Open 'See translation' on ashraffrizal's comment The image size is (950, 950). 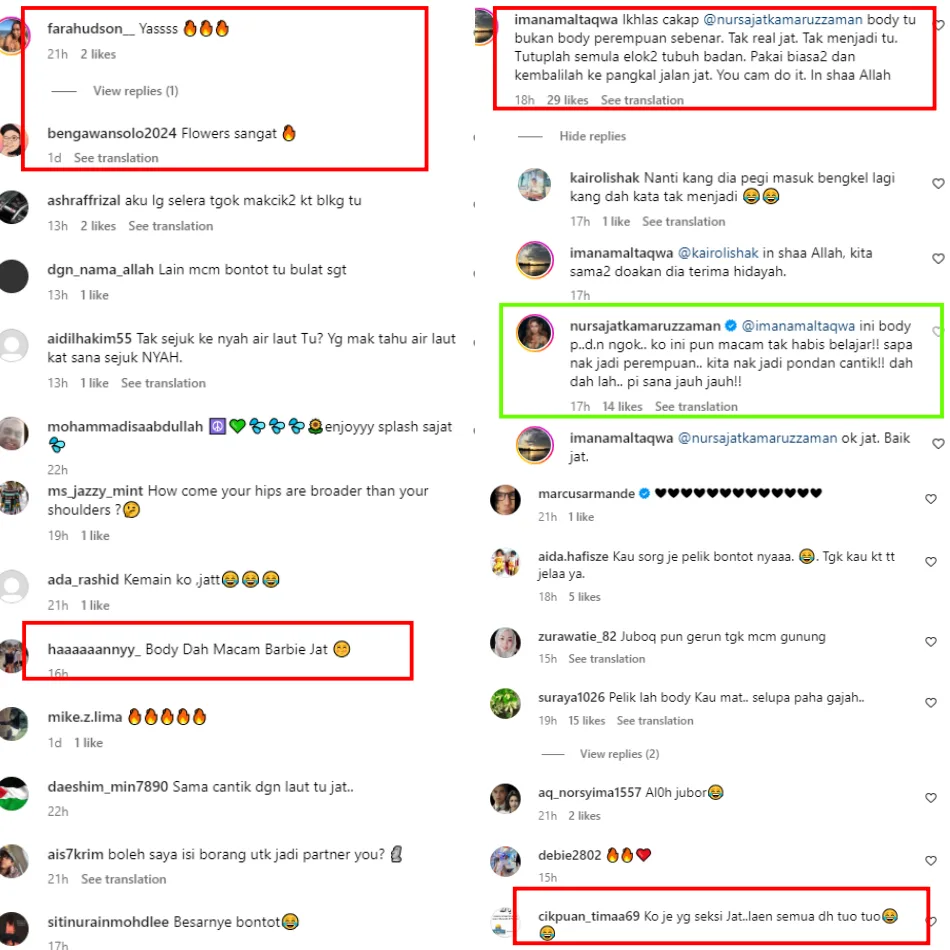coord(170,226)
